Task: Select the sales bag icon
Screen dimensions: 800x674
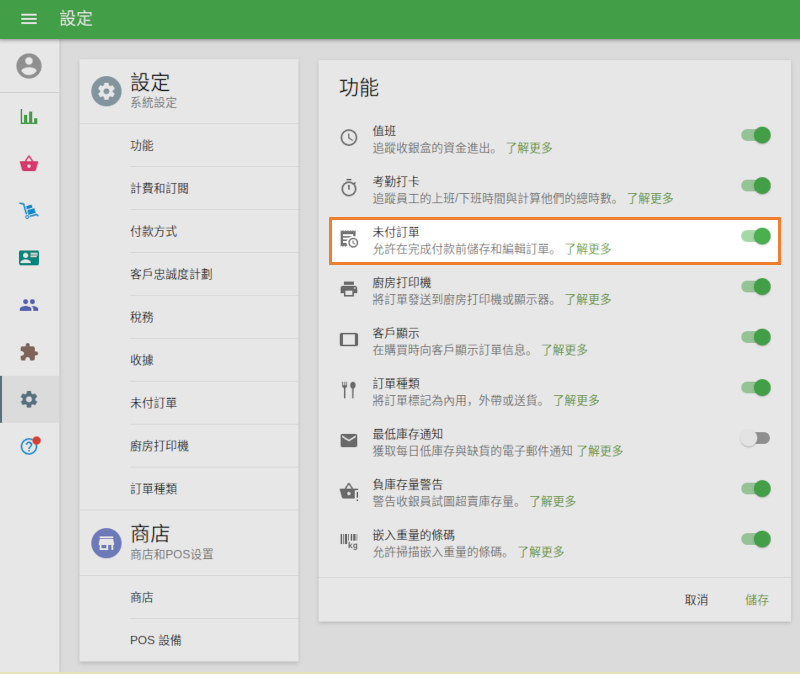Action: 30,164
